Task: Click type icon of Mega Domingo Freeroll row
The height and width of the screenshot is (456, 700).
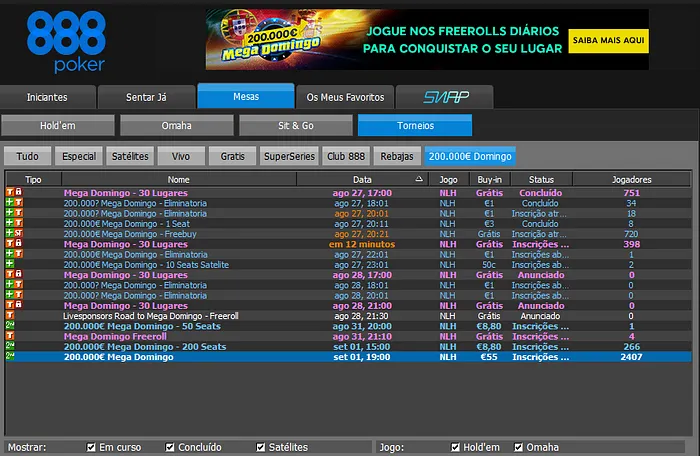Action: tap(9, 335)
